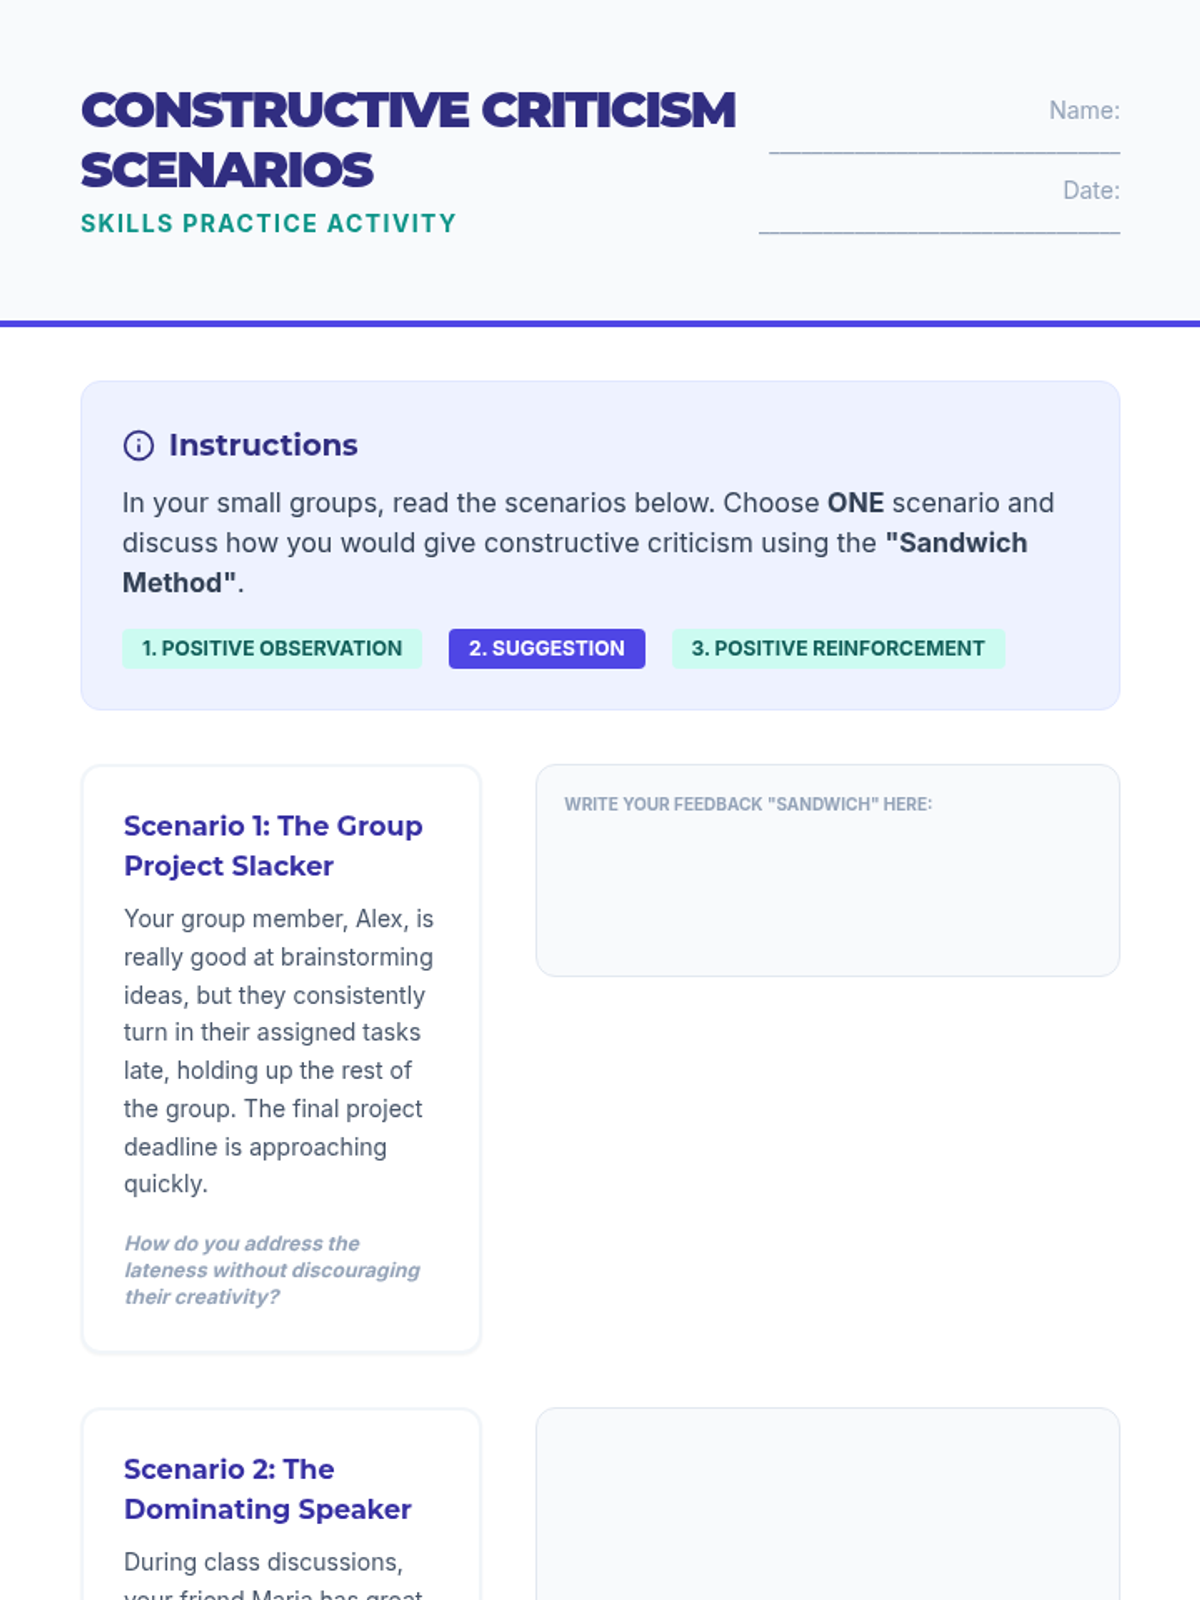Click 'Scenario 1: The Group Project Slacker' heading
1200x1600 pixels.
[x=273, y=846]
